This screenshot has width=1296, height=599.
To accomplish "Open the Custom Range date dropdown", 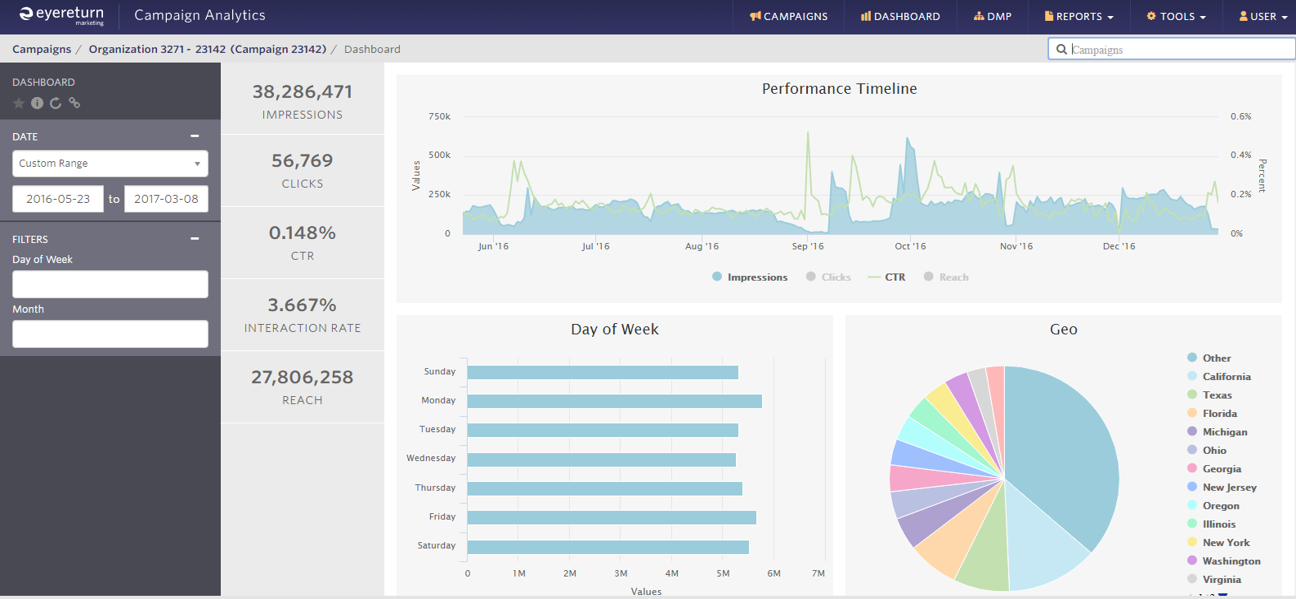I will (x=110, y=163).
